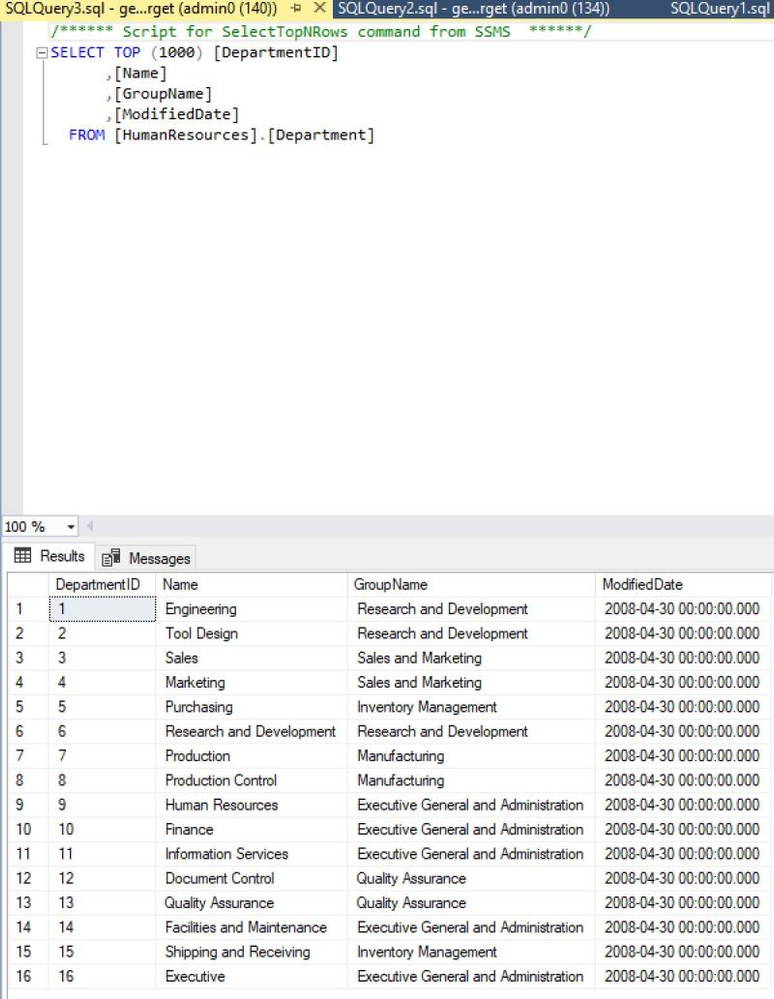Viewport: 774px width, 999px height.
Task: Select the Tool Design cell
Action: (252, 633)
